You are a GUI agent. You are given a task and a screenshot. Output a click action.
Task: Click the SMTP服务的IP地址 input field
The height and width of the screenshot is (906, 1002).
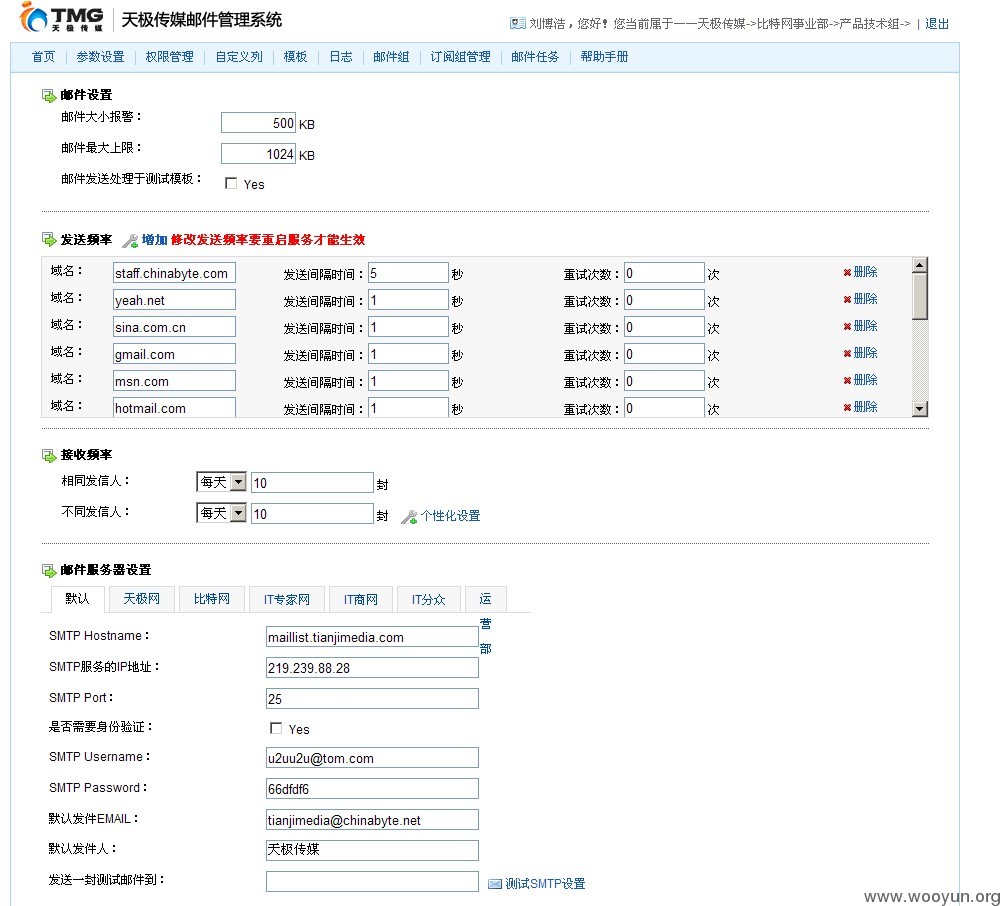click(x=372, y=668)
